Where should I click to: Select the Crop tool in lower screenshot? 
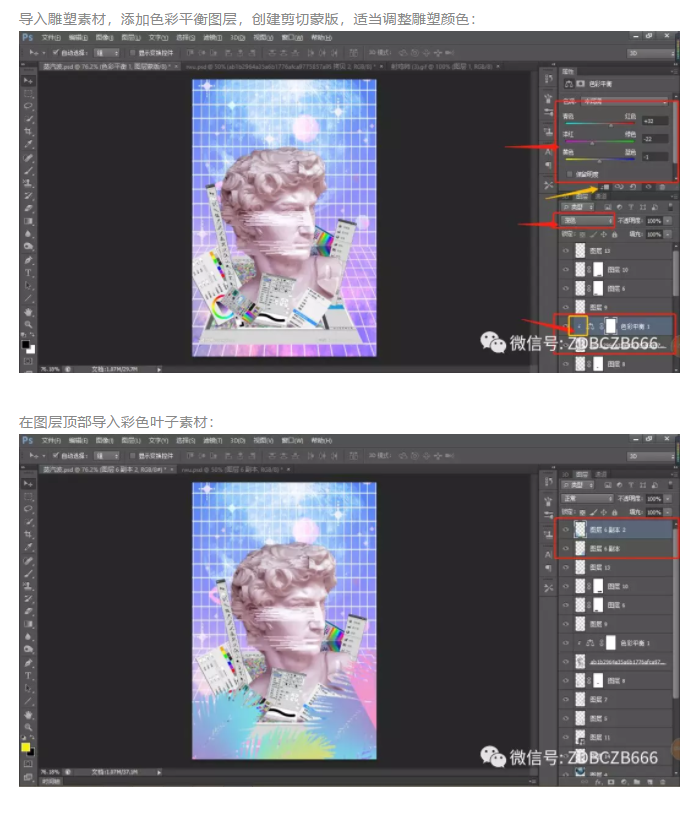tap(28, 534)
